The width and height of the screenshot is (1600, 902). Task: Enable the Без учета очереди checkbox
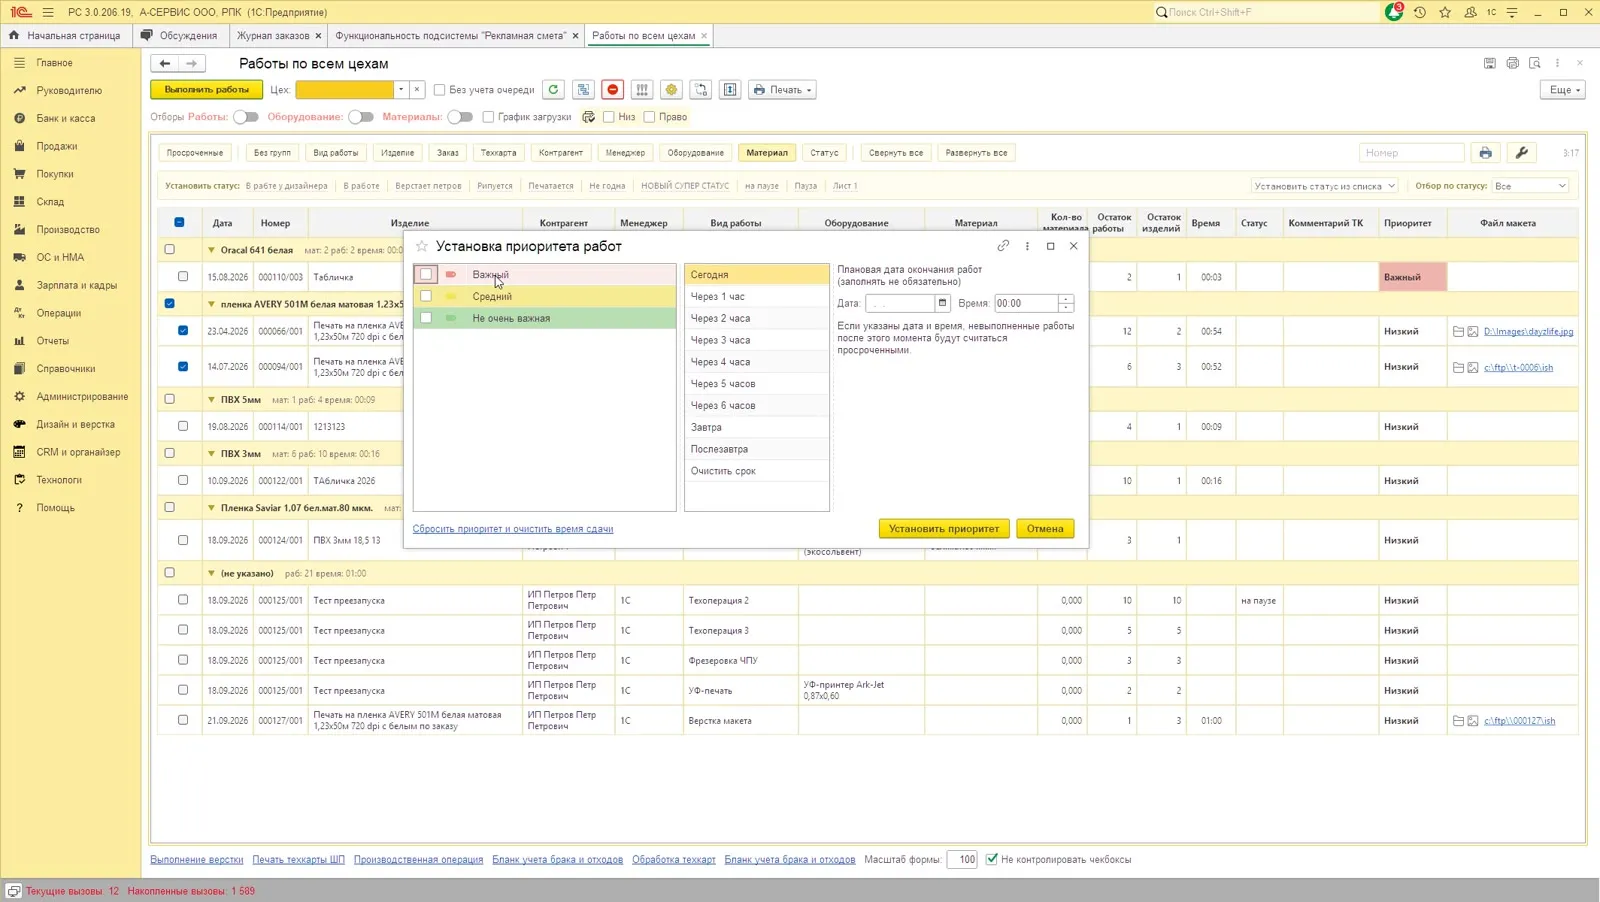click(439, 90)
